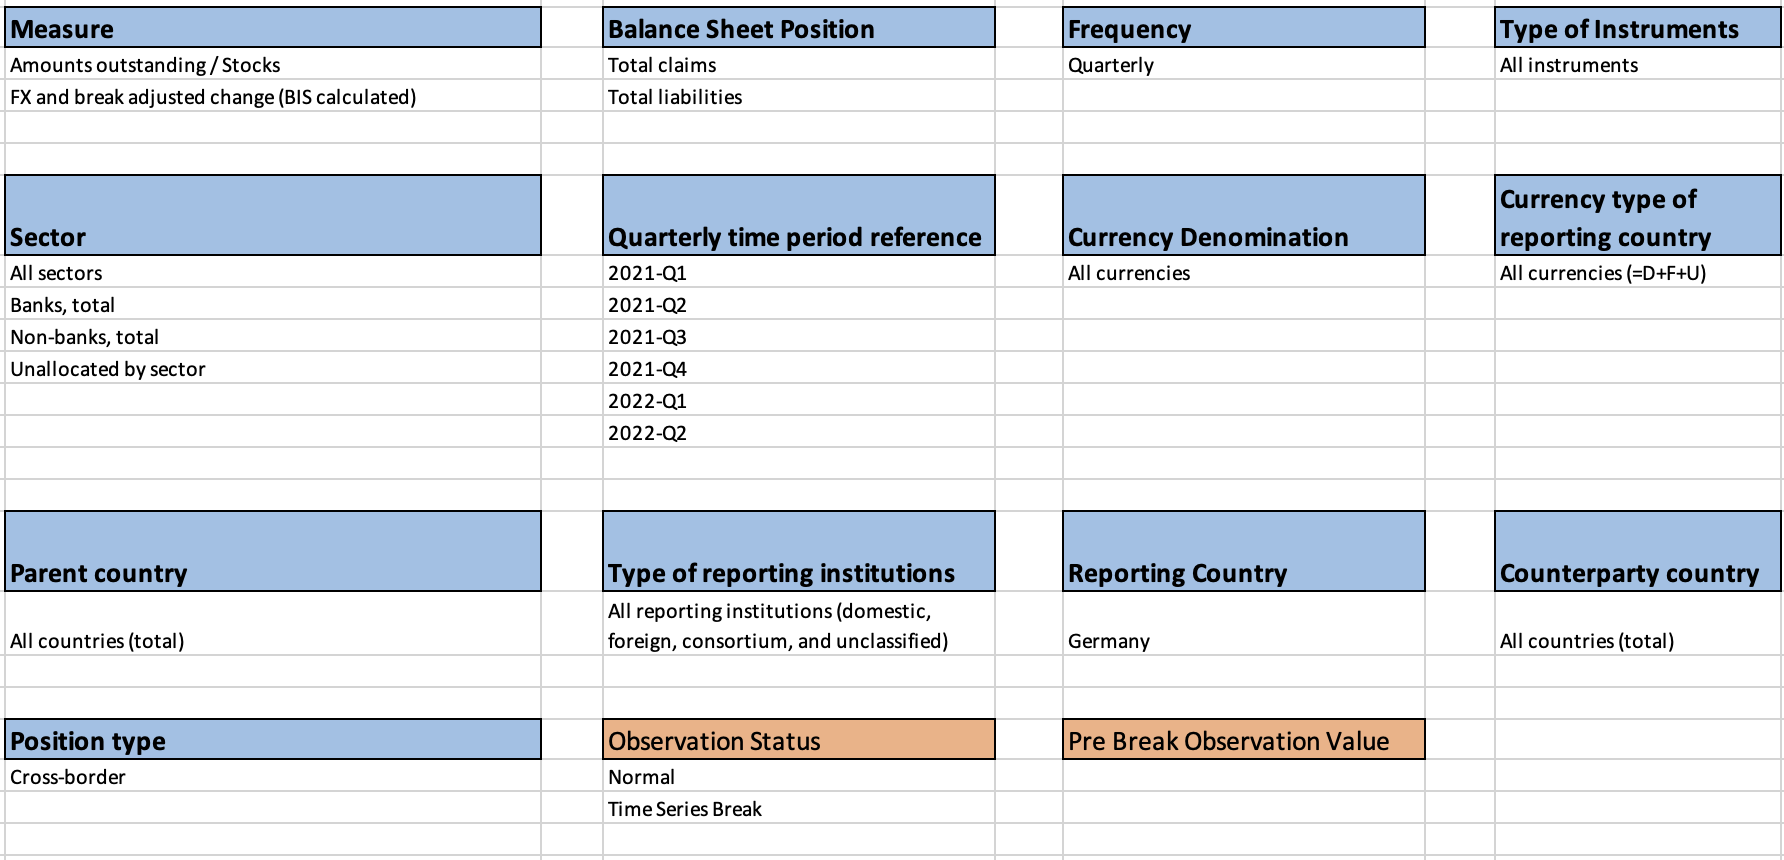
Task: Select the Measure header cell
Action: [272, 28]
